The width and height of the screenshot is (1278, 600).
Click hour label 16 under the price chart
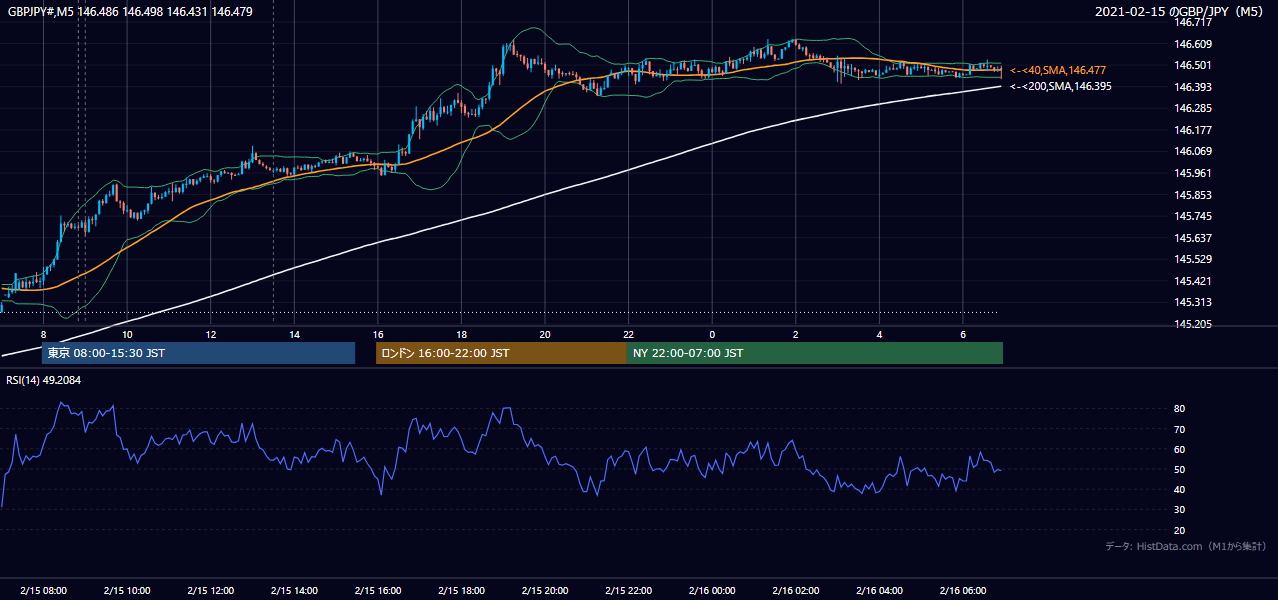pyautogui.click(x=377, y=334)
